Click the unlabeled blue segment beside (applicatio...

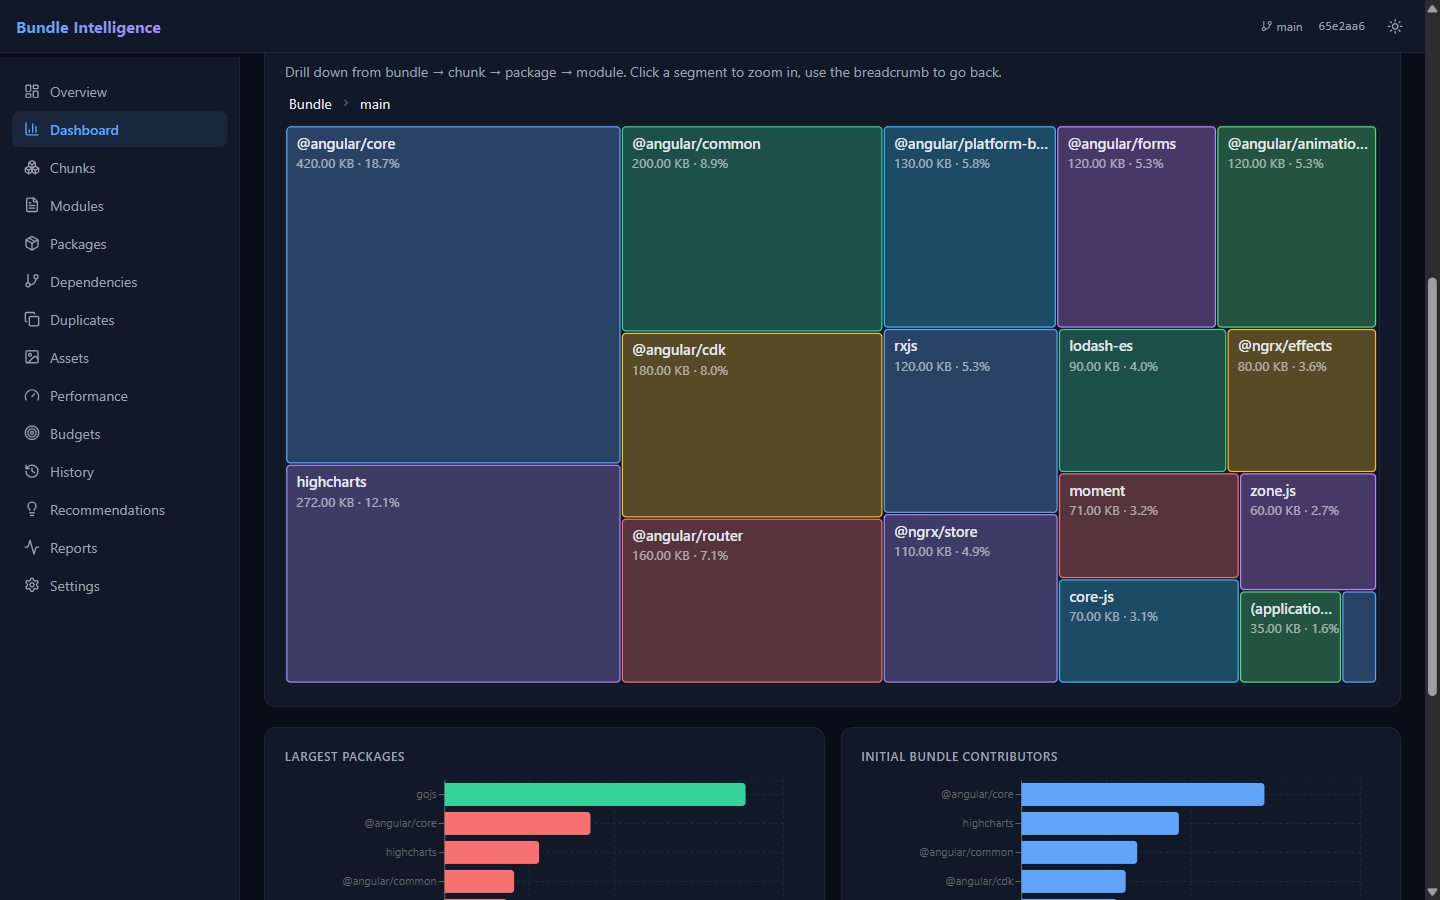pos(1359,637)
